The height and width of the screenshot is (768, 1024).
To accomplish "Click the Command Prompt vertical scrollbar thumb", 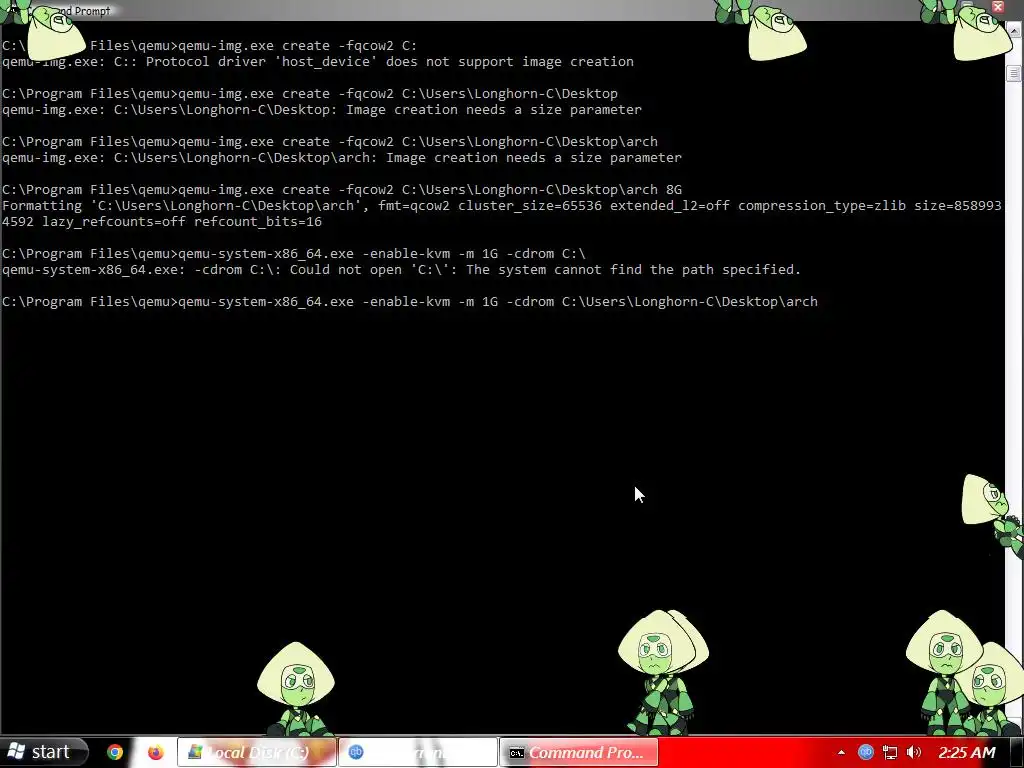I will pyautogui.click(x=1014, y=74).
